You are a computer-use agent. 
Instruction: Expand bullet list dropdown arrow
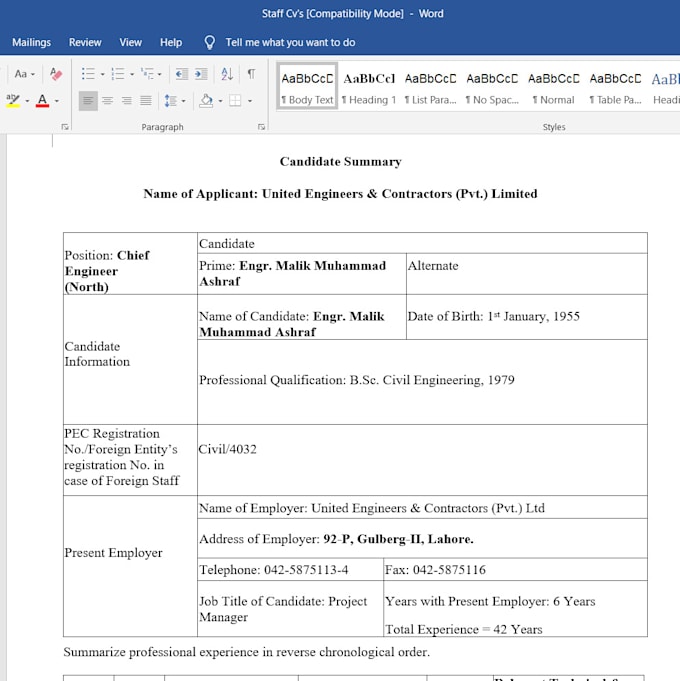click(x=102, y=74)
